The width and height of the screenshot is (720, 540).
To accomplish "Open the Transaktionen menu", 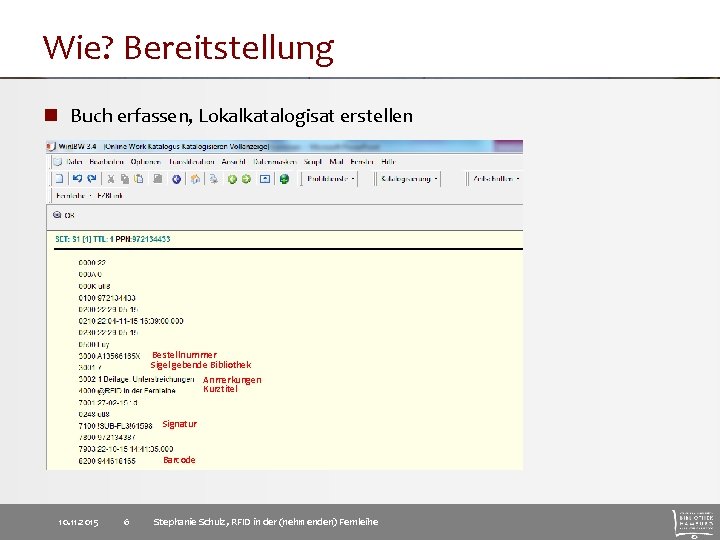I will (x=191, y=162).
